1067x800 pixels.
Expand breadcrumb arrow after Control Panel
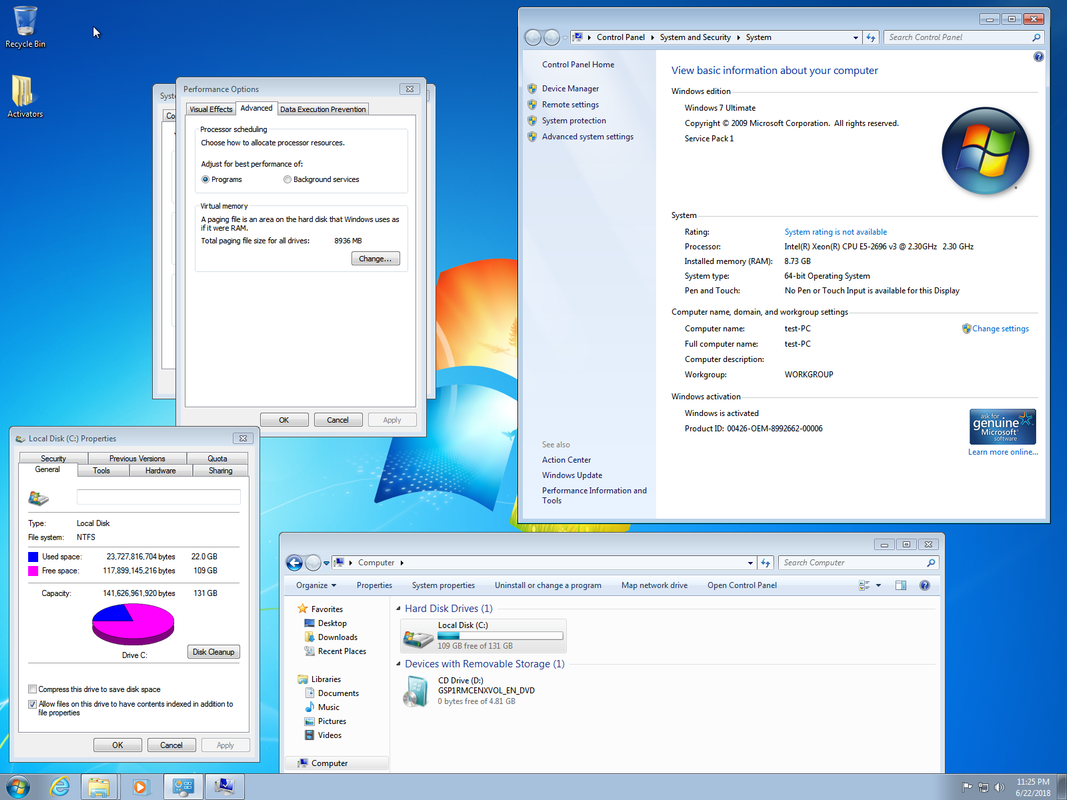tap(652, 37)
